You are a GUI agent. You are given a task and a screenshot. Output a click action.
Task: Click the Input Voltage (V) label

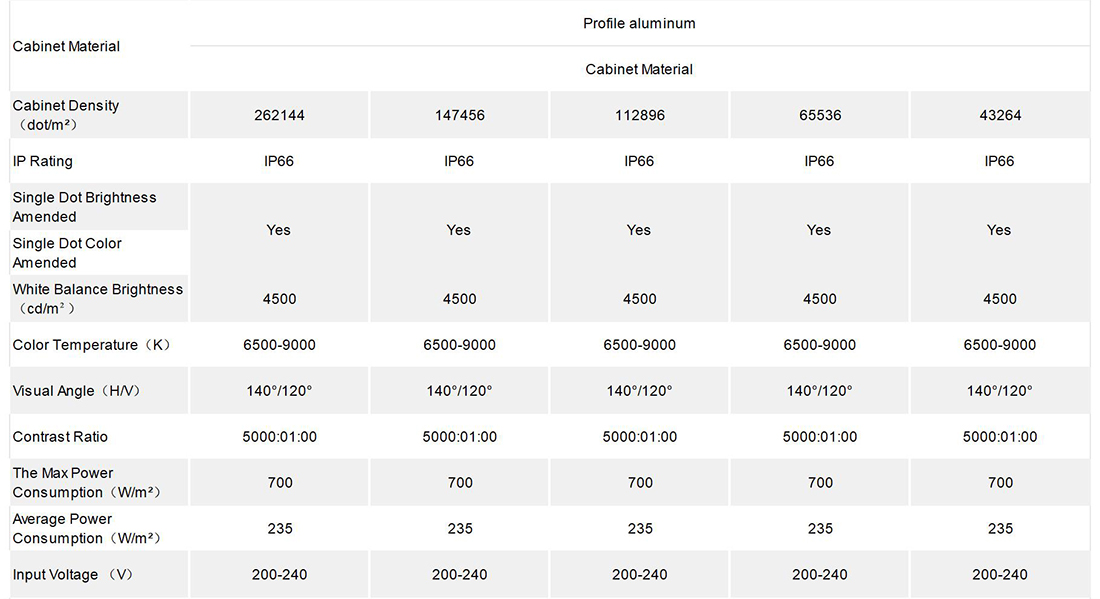click(x=72, y=574)
